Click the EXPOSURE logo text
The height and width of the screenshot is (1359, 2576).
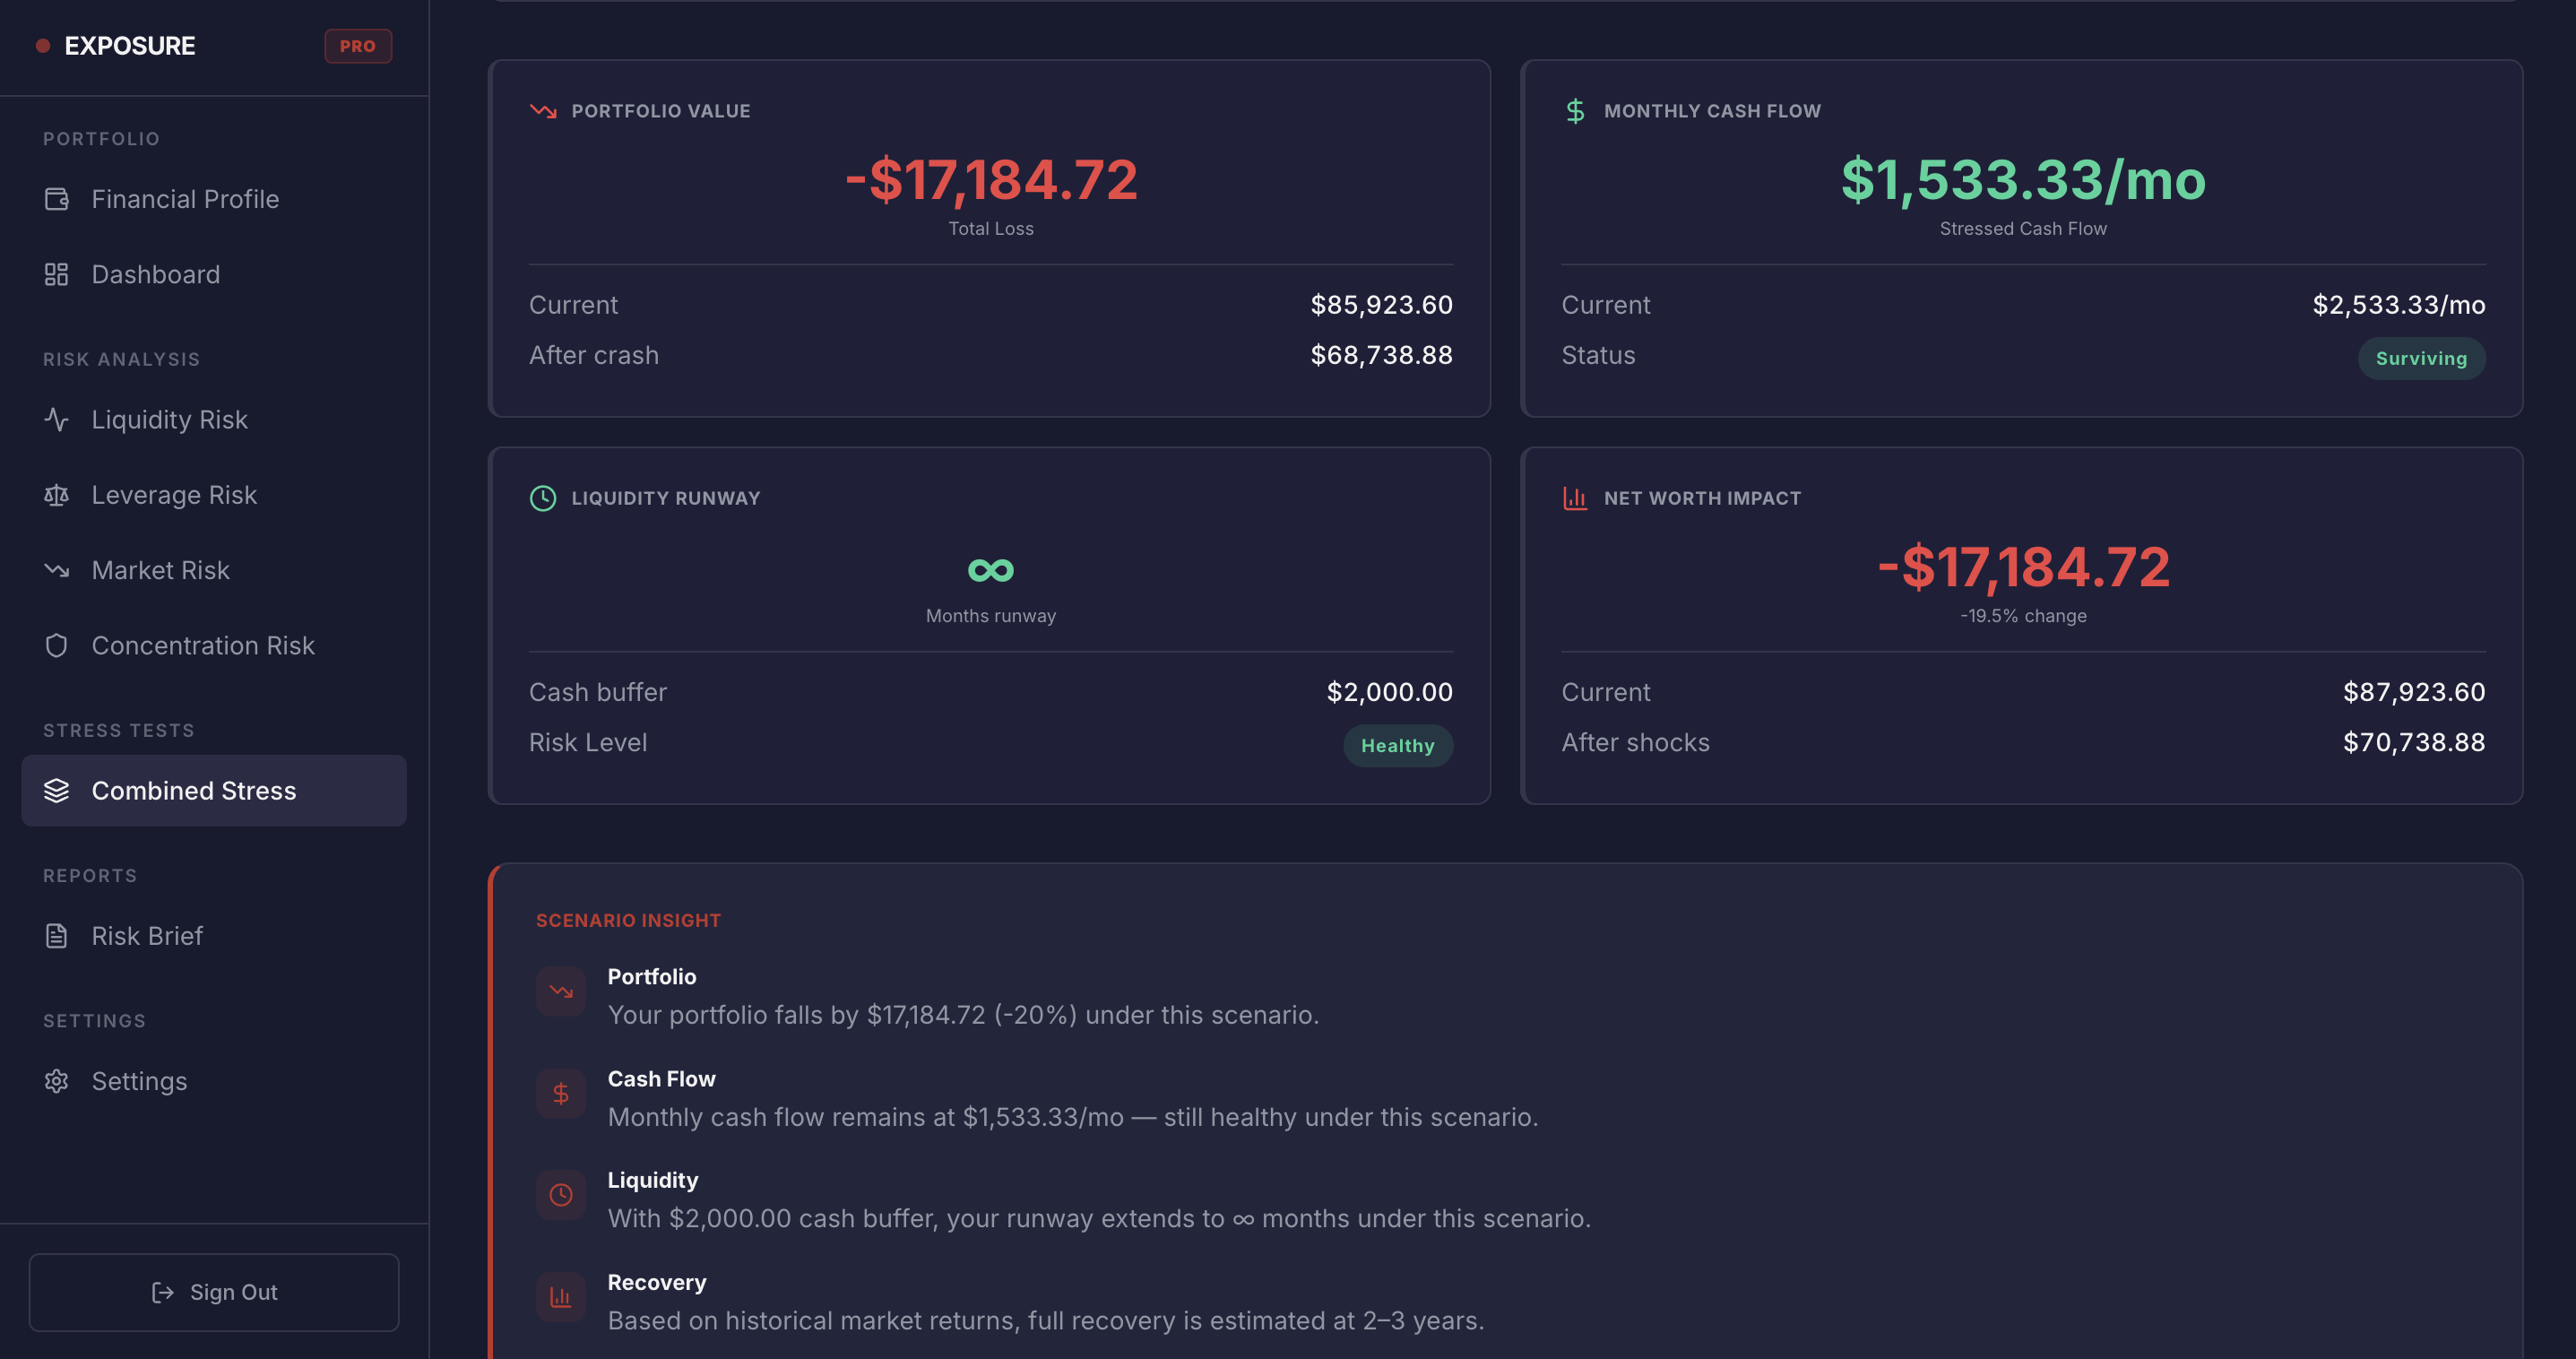coord(130,46)
